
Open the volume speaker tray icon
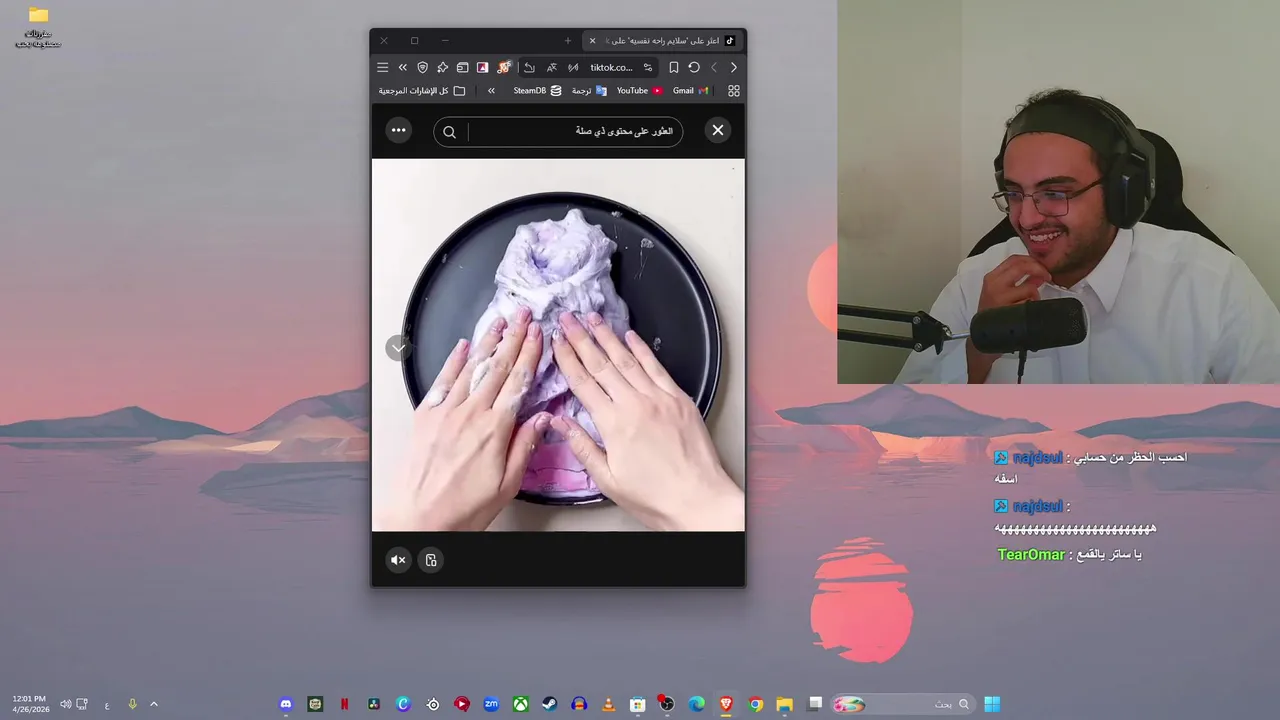pyautogui.click(x=66, y=704)
